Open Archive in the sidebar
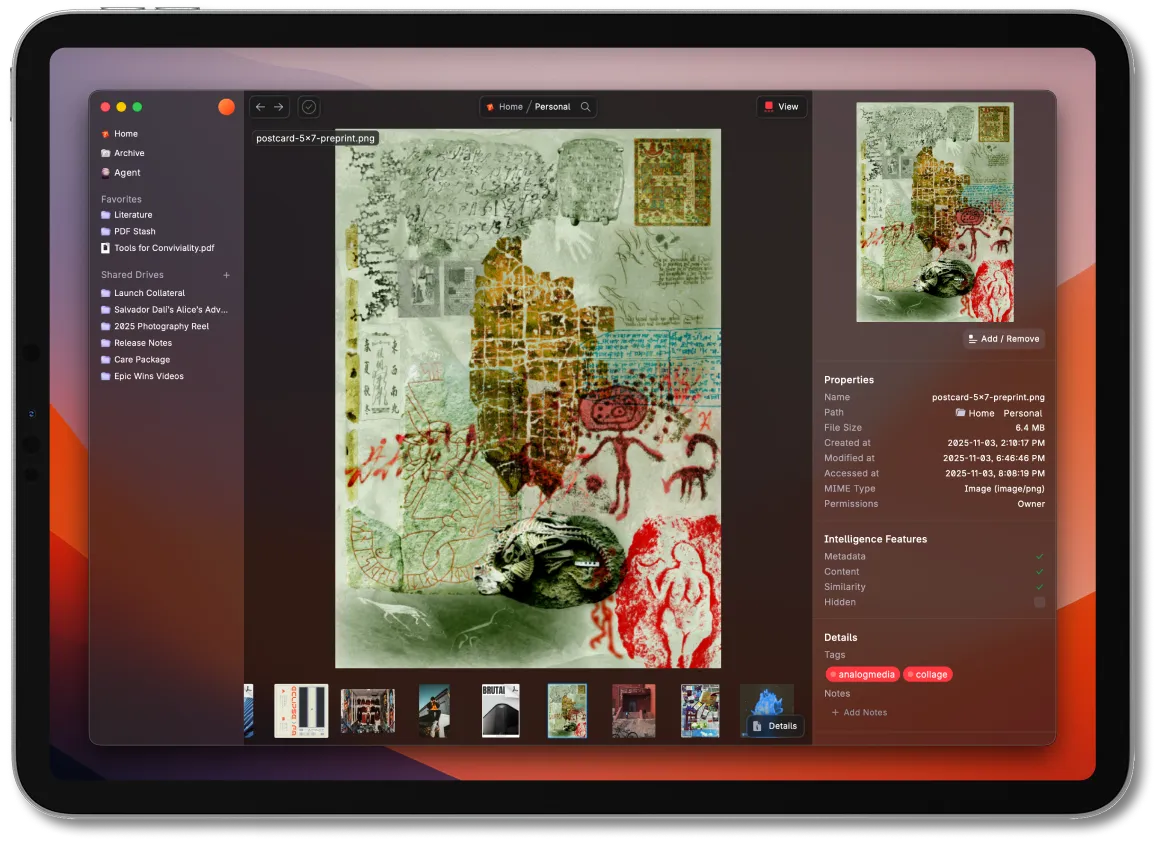The width and height of the screenshot is (1163, 844). click(x=129, y=153)
